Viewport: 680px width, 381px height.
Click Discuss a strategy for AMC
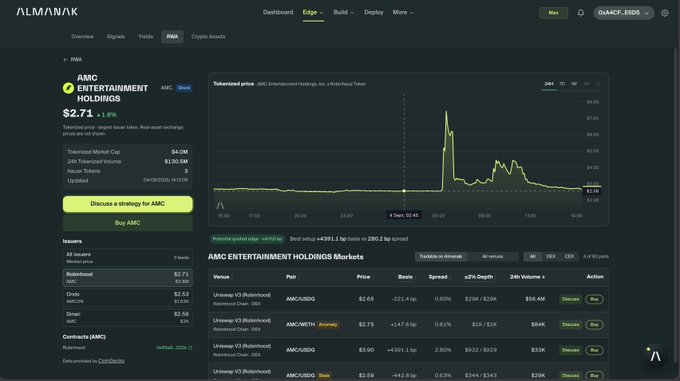coord(128,204)
